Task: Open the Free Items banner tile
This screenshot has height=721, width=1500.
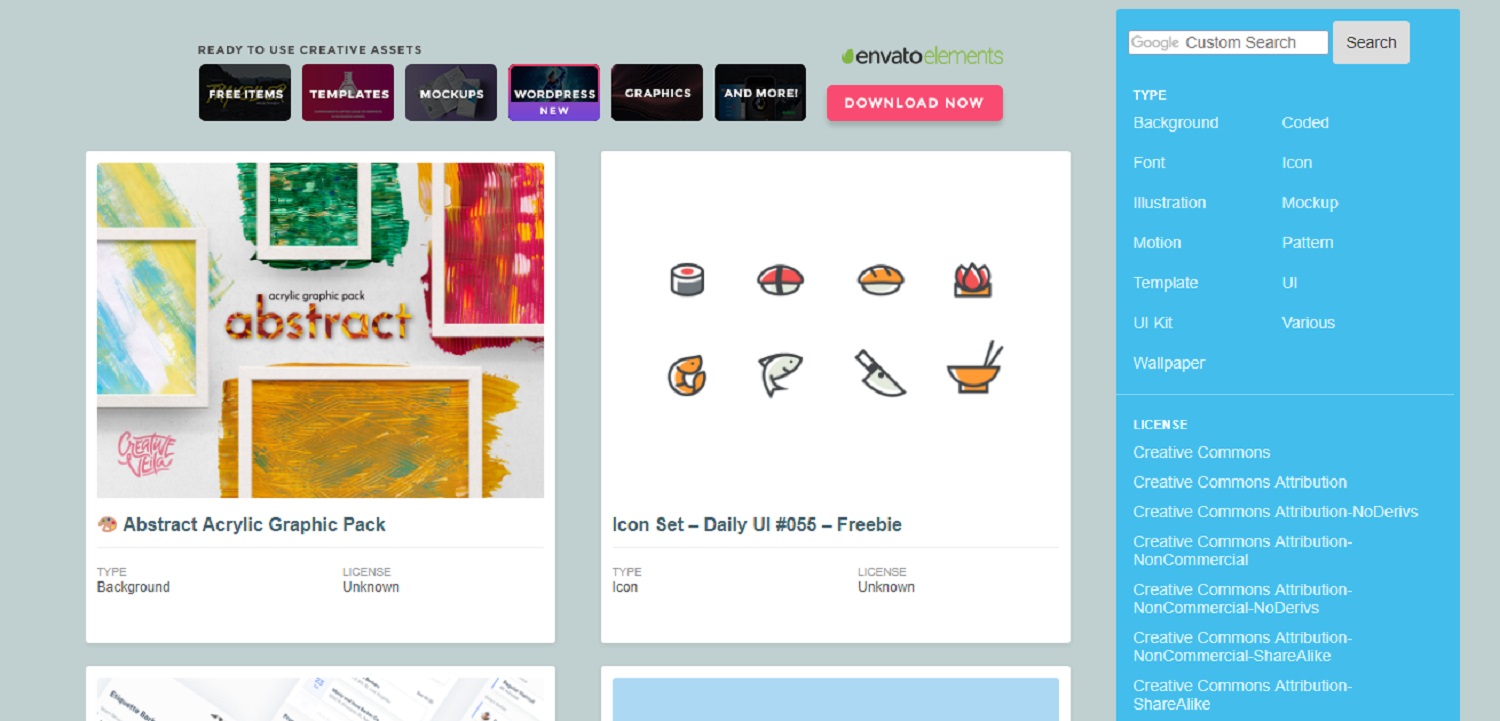Action: tap(245, 93)
